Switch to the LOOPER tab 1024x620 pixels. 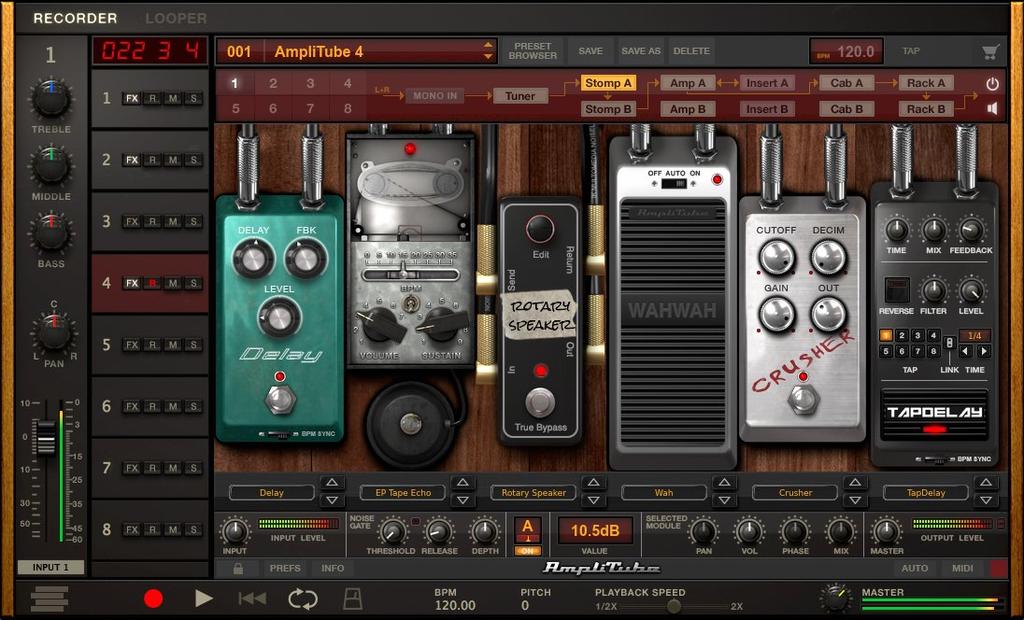176,18
